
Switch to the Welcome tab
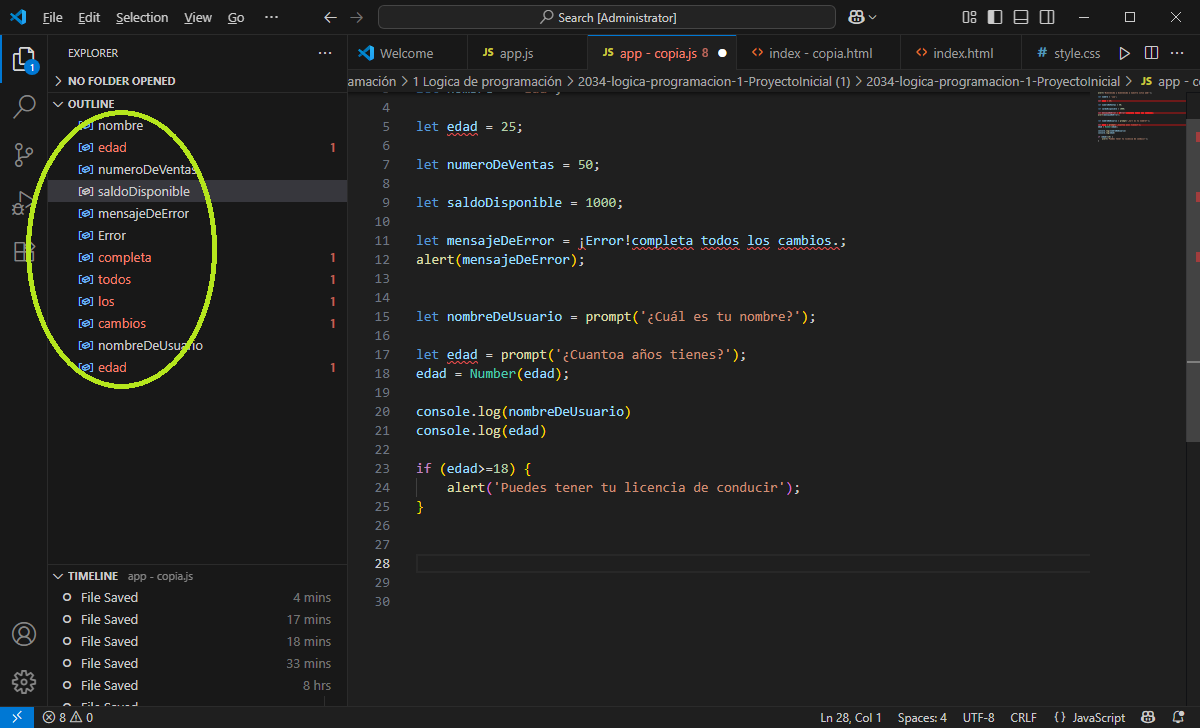click(407, 53)
